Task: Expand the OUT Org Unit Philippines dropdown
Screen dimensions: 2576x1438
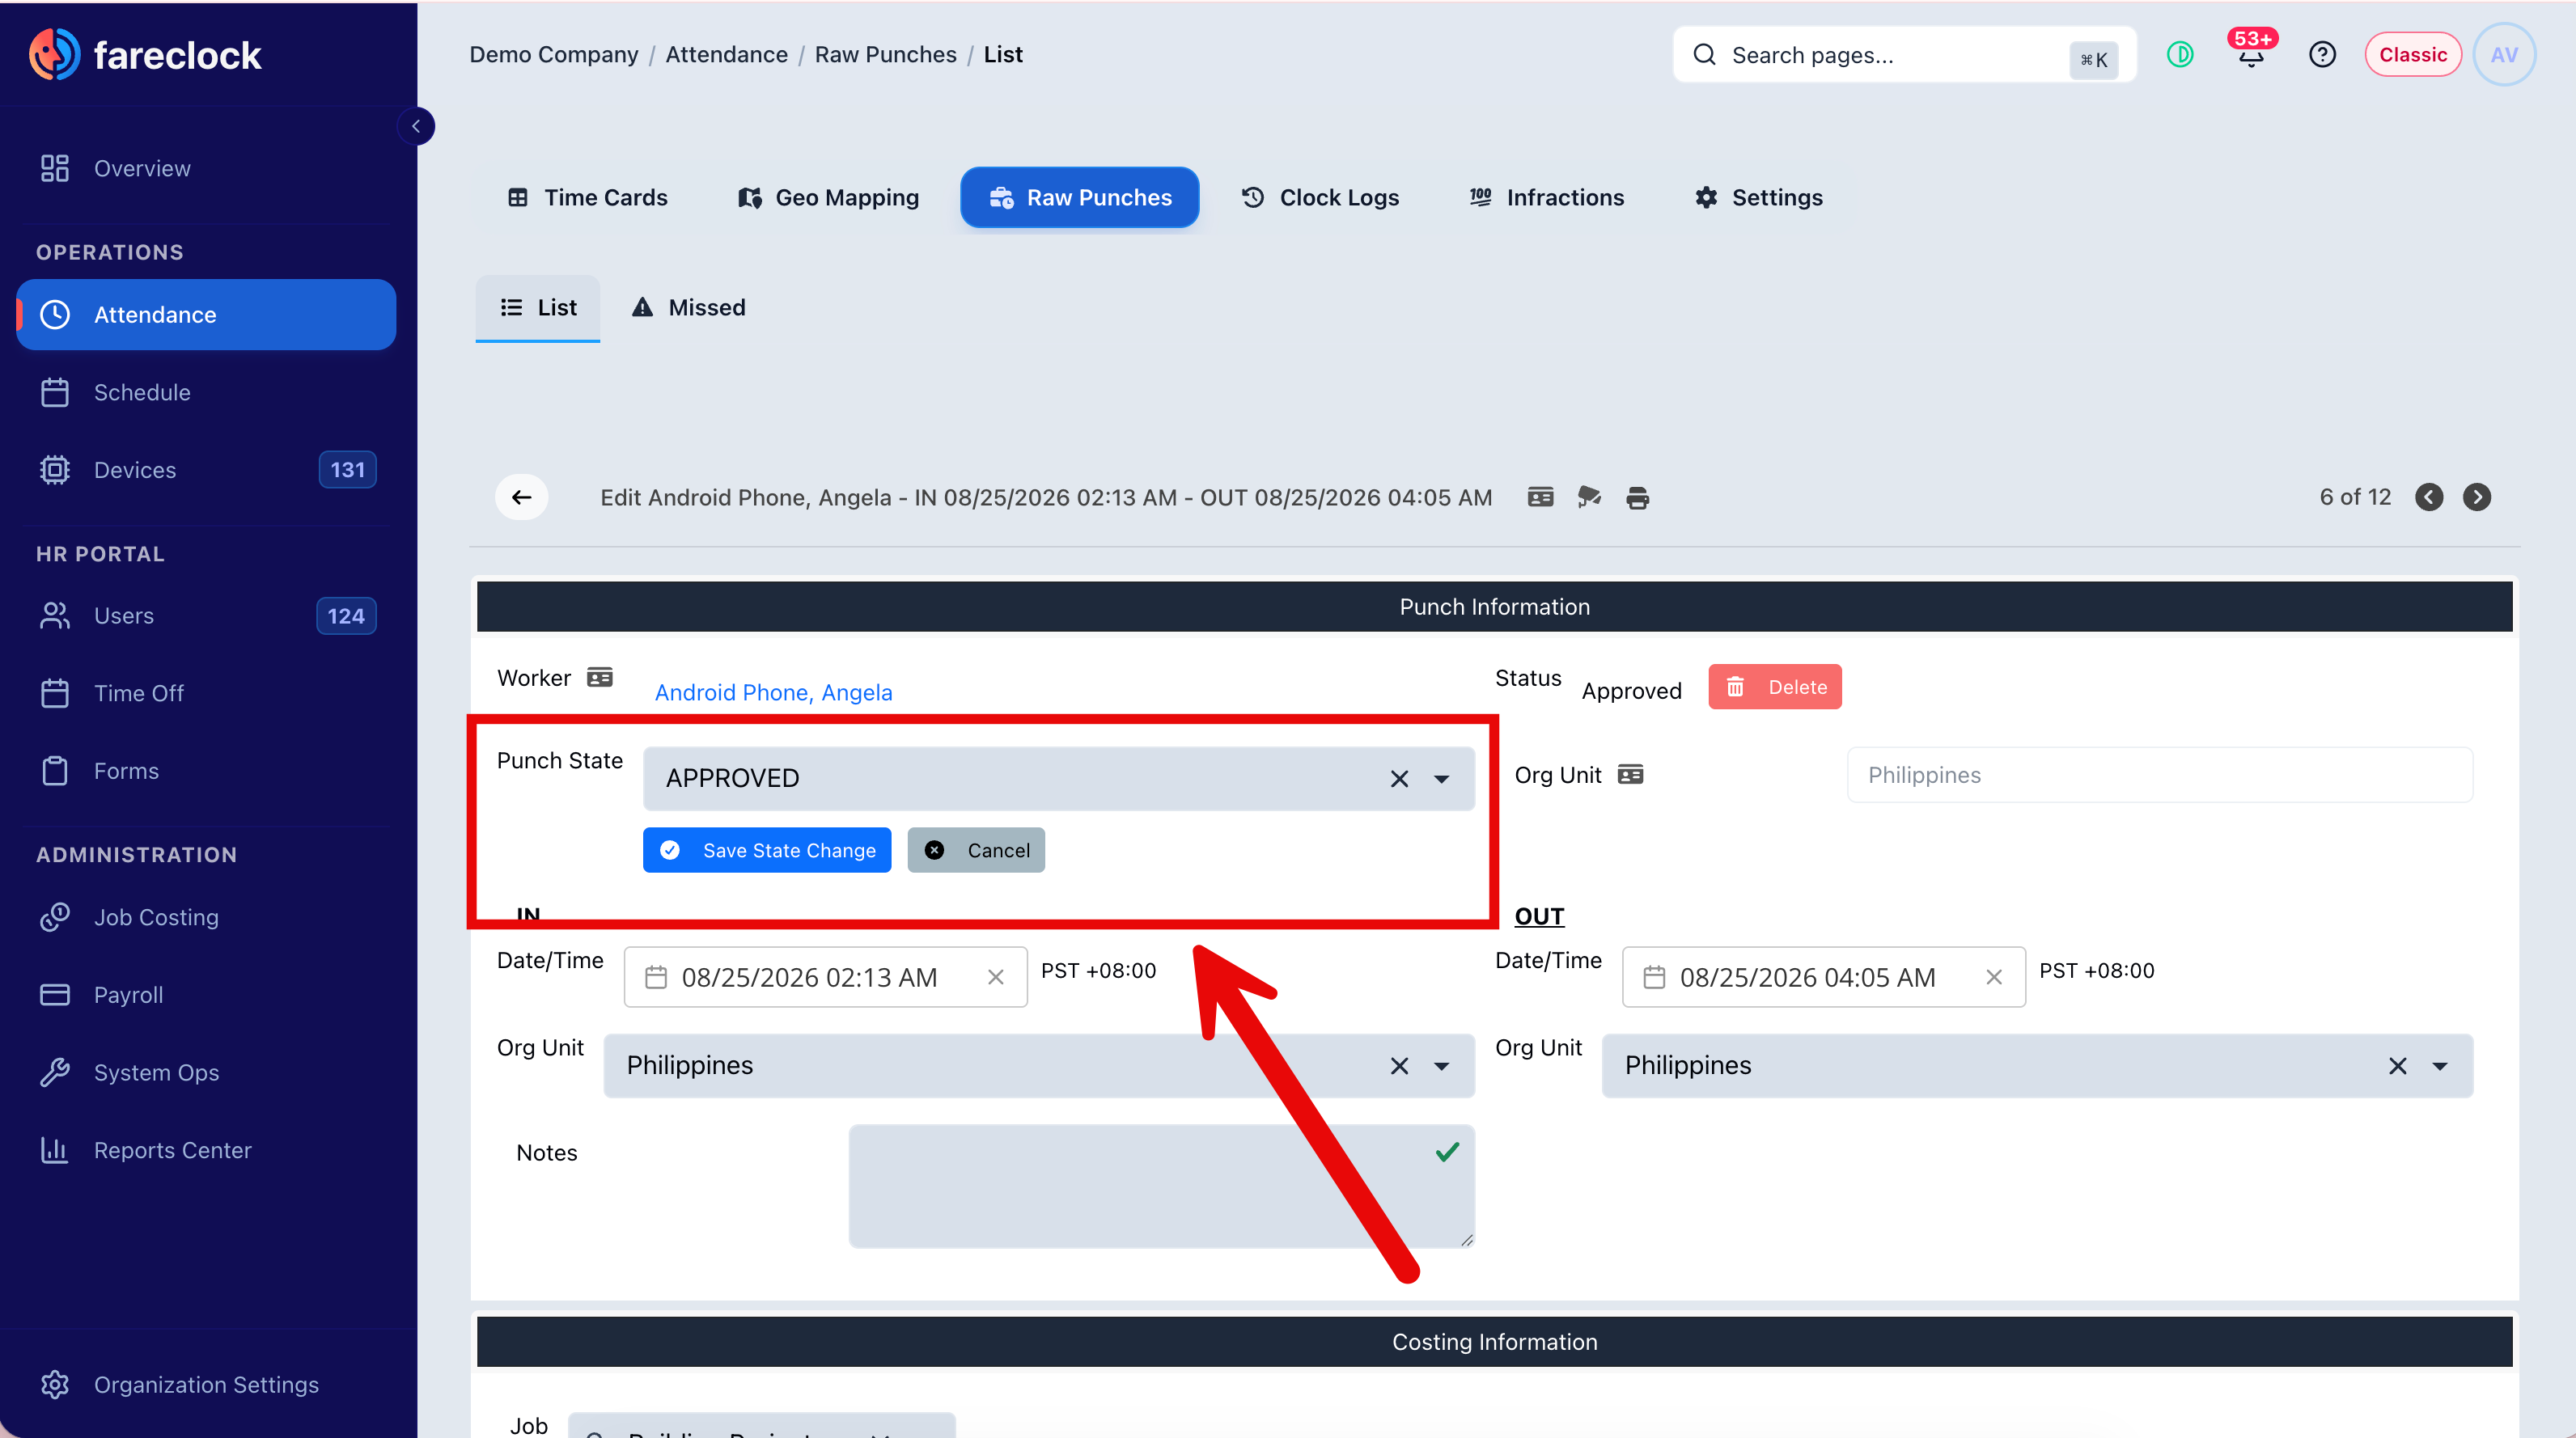Action: coord(2440,1066)
